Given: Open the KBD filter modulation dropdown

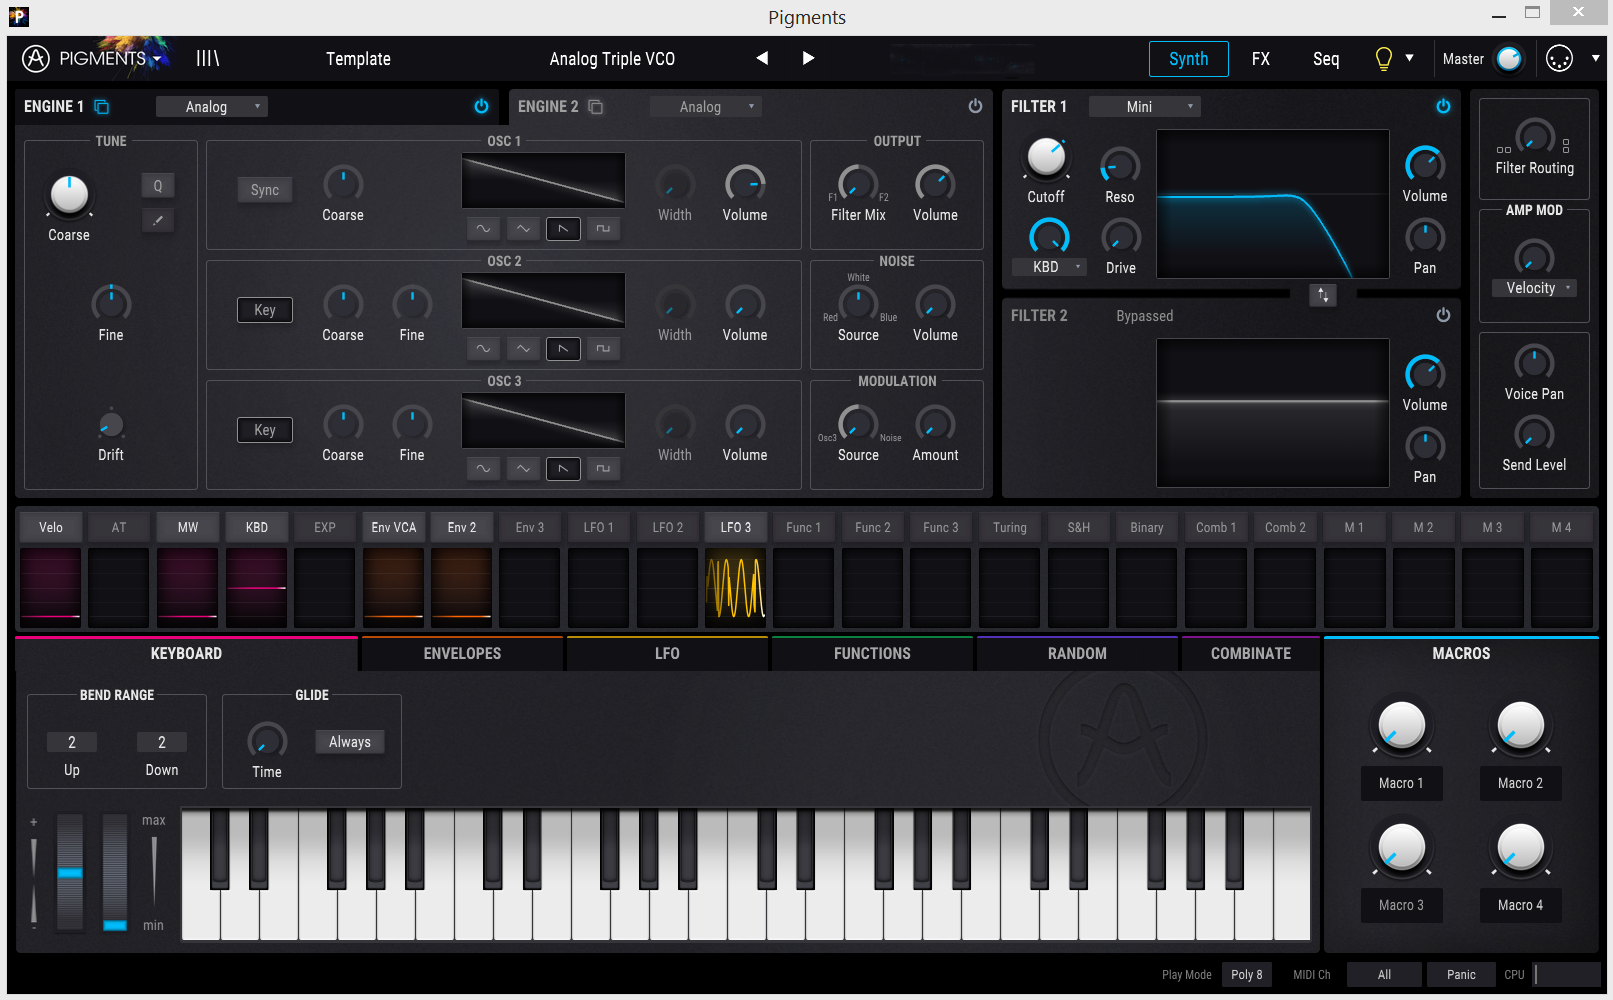Looking at the screenshot, I should tap(1049, 267).
